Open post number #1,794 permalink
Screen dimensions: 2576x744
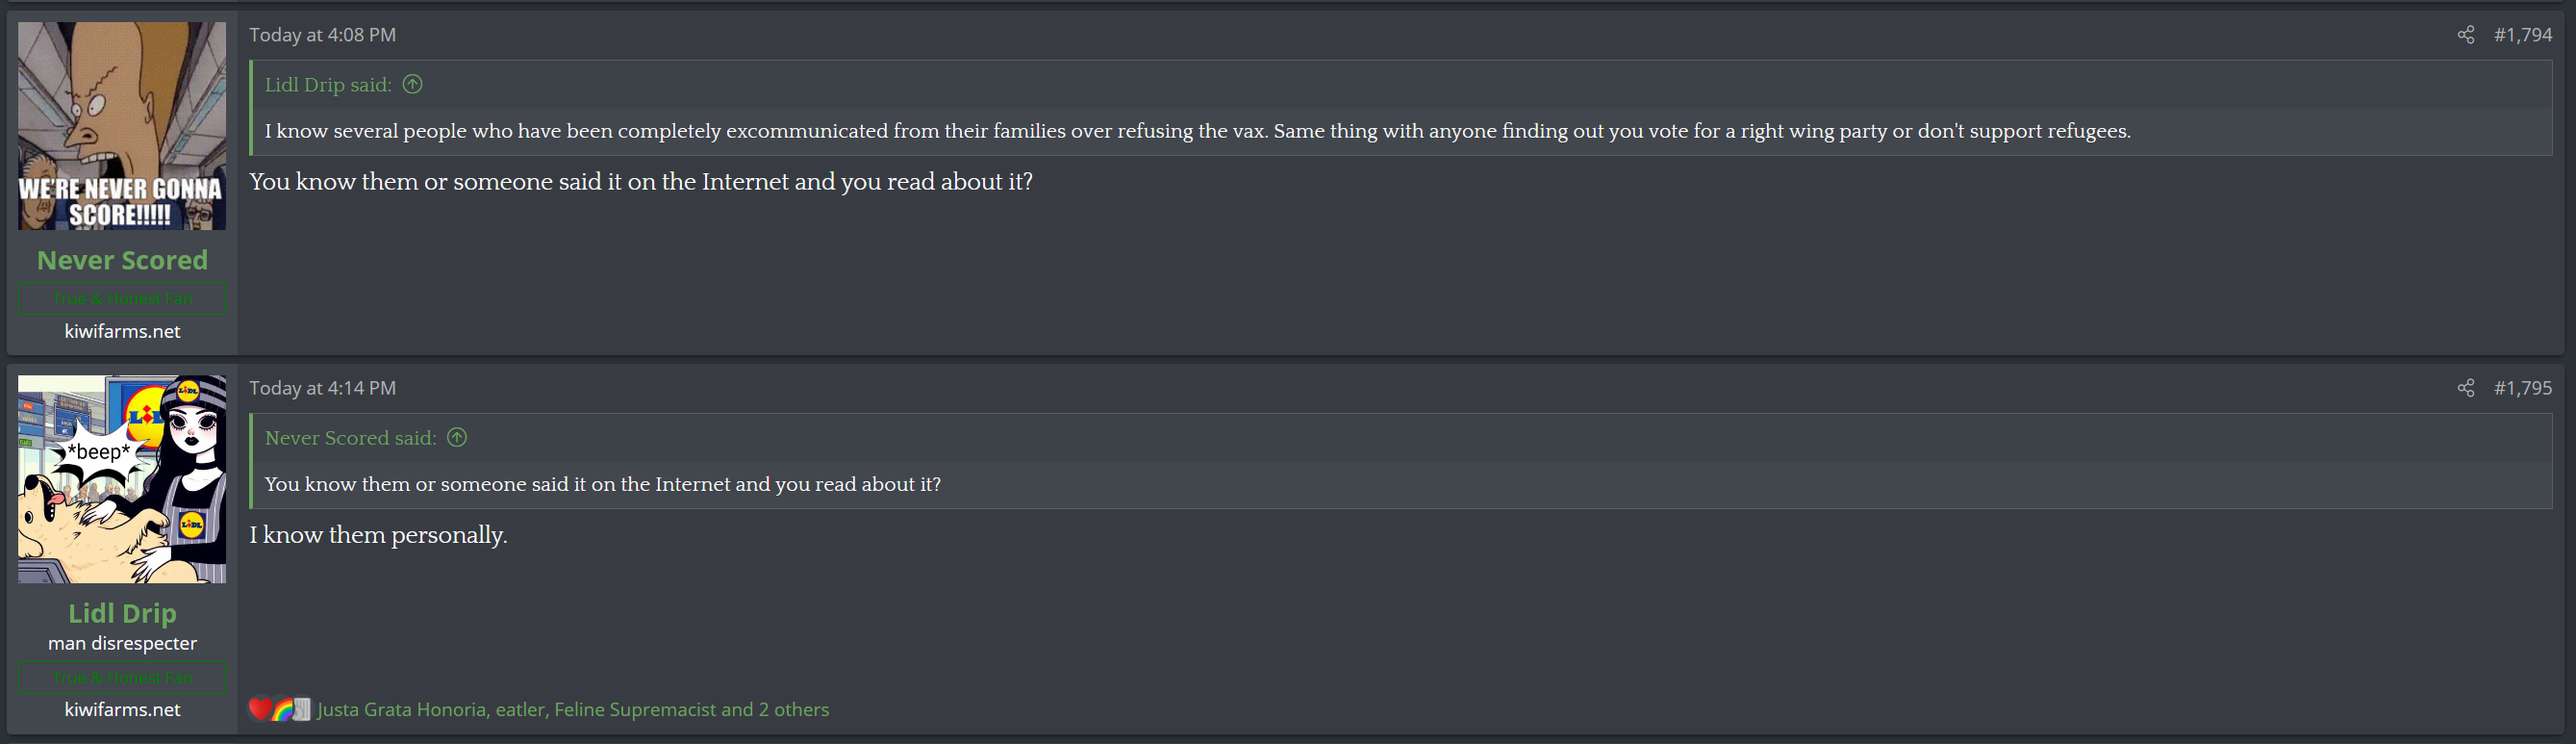click(2522, 35)
